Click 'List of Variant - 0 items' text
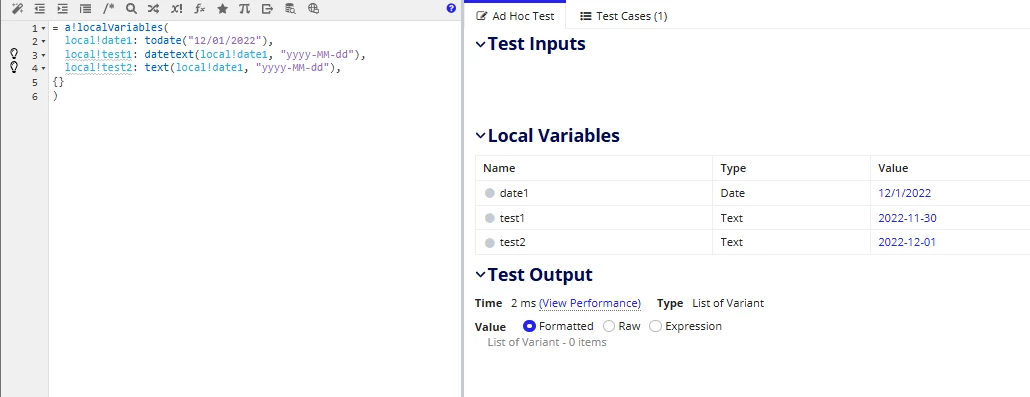Screen dimensions: 1030x397 click(x=547, y=342)
